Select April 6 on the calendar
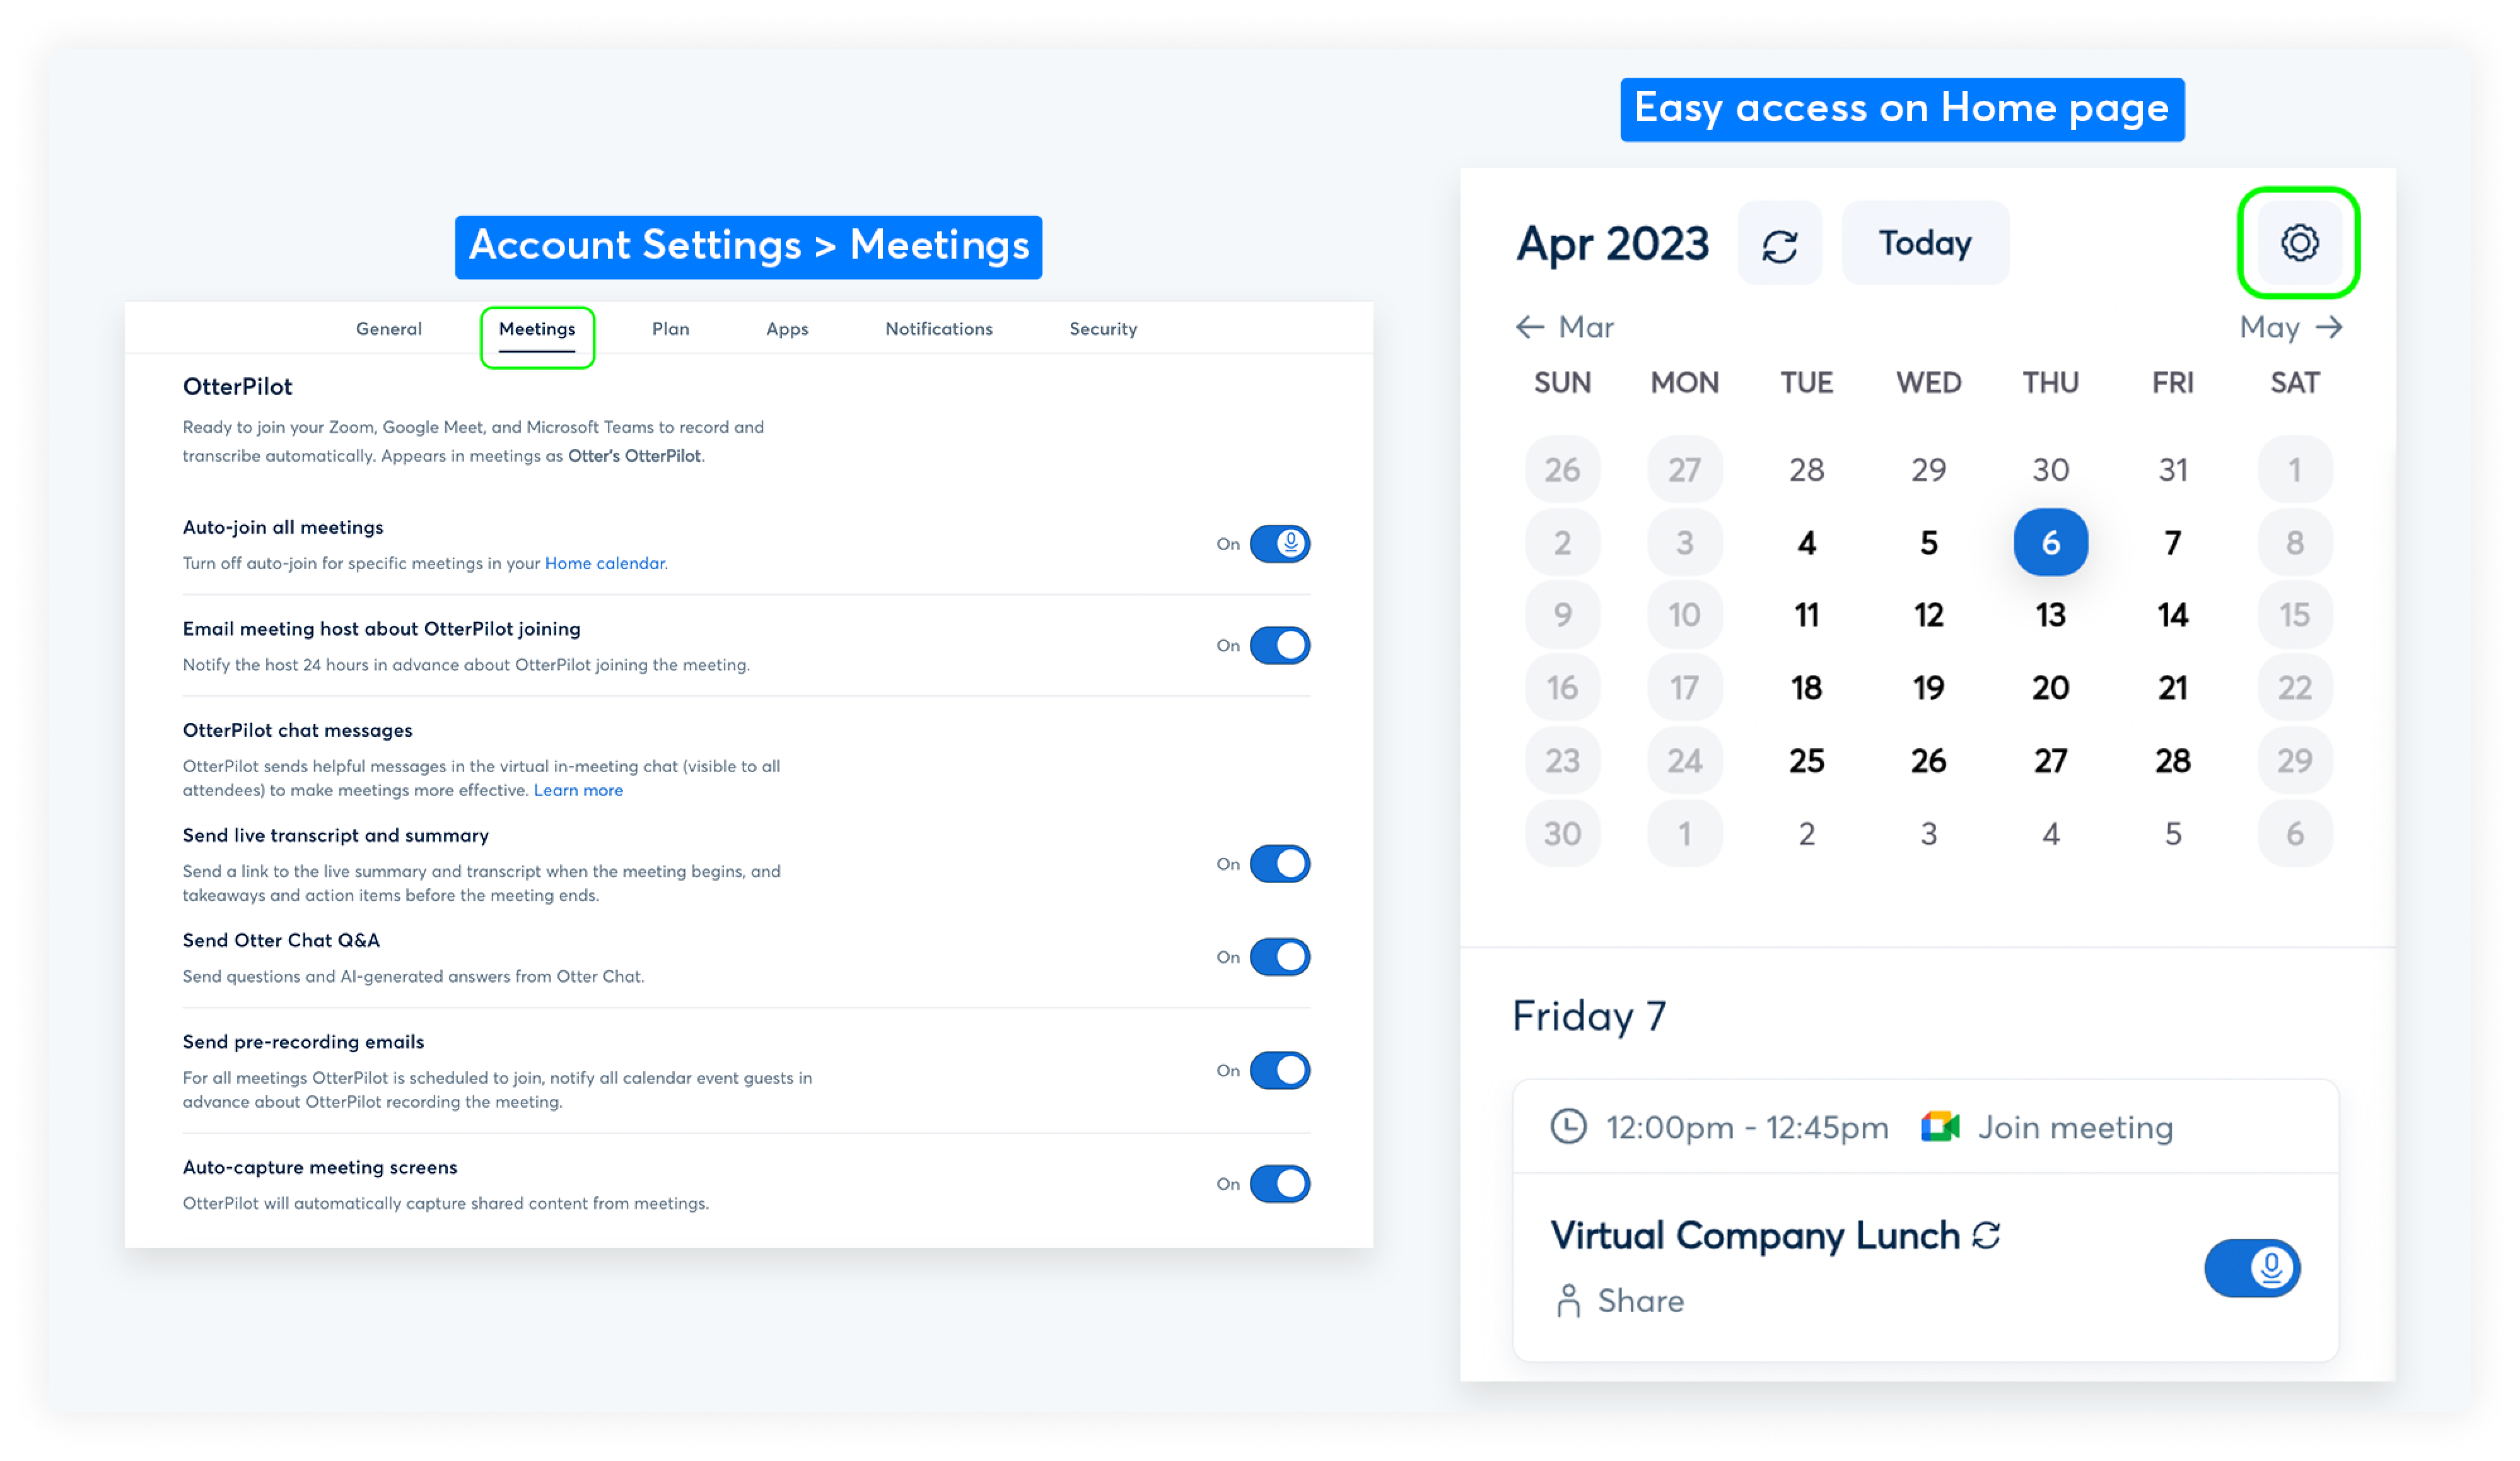 [2050, 543]
